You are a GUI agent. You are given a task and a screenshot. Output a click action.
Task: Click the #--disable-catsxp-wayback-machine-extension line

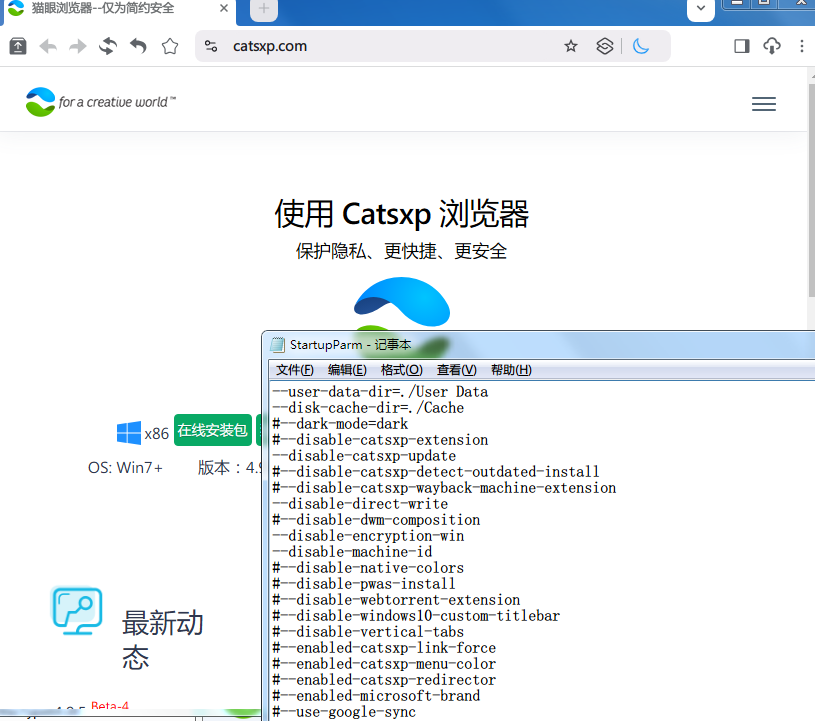[444, 488]
